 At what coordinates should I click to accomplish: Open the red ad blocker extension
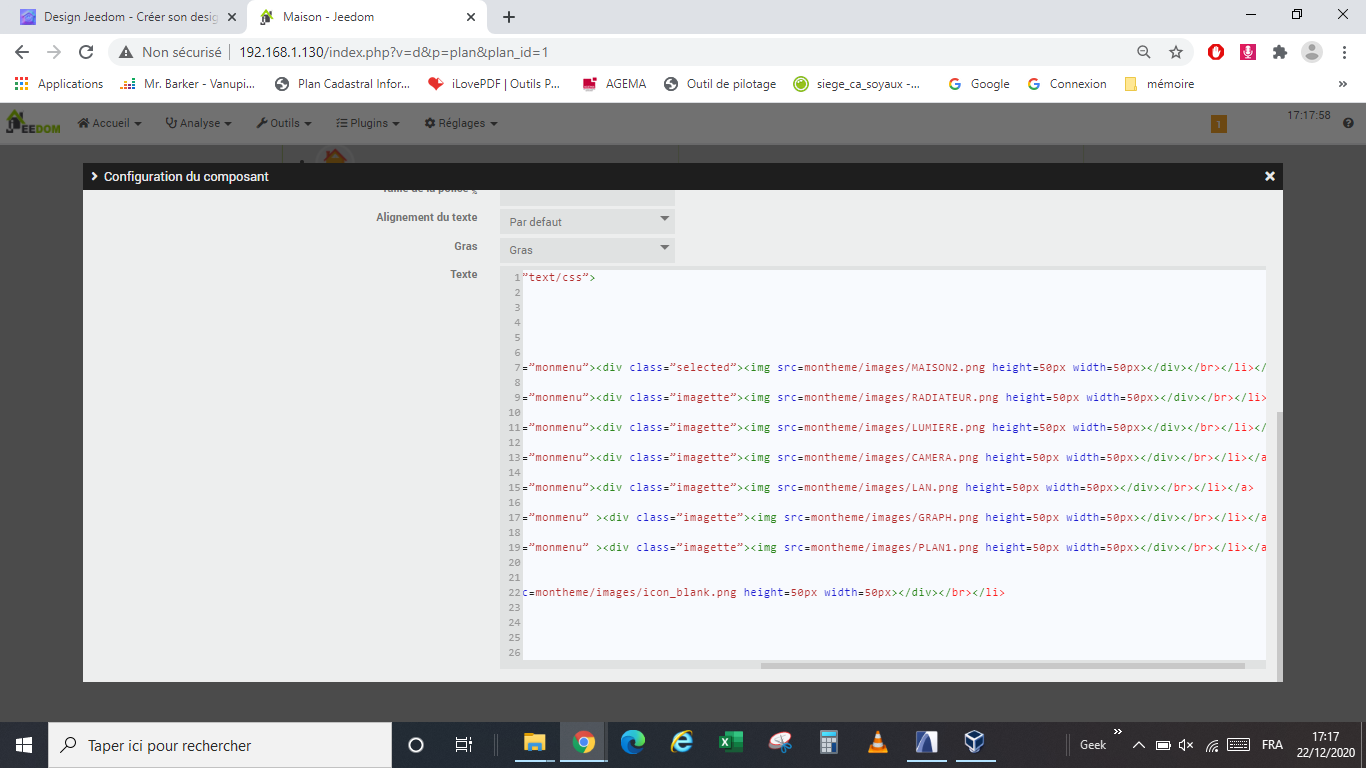coord(1216,52)
